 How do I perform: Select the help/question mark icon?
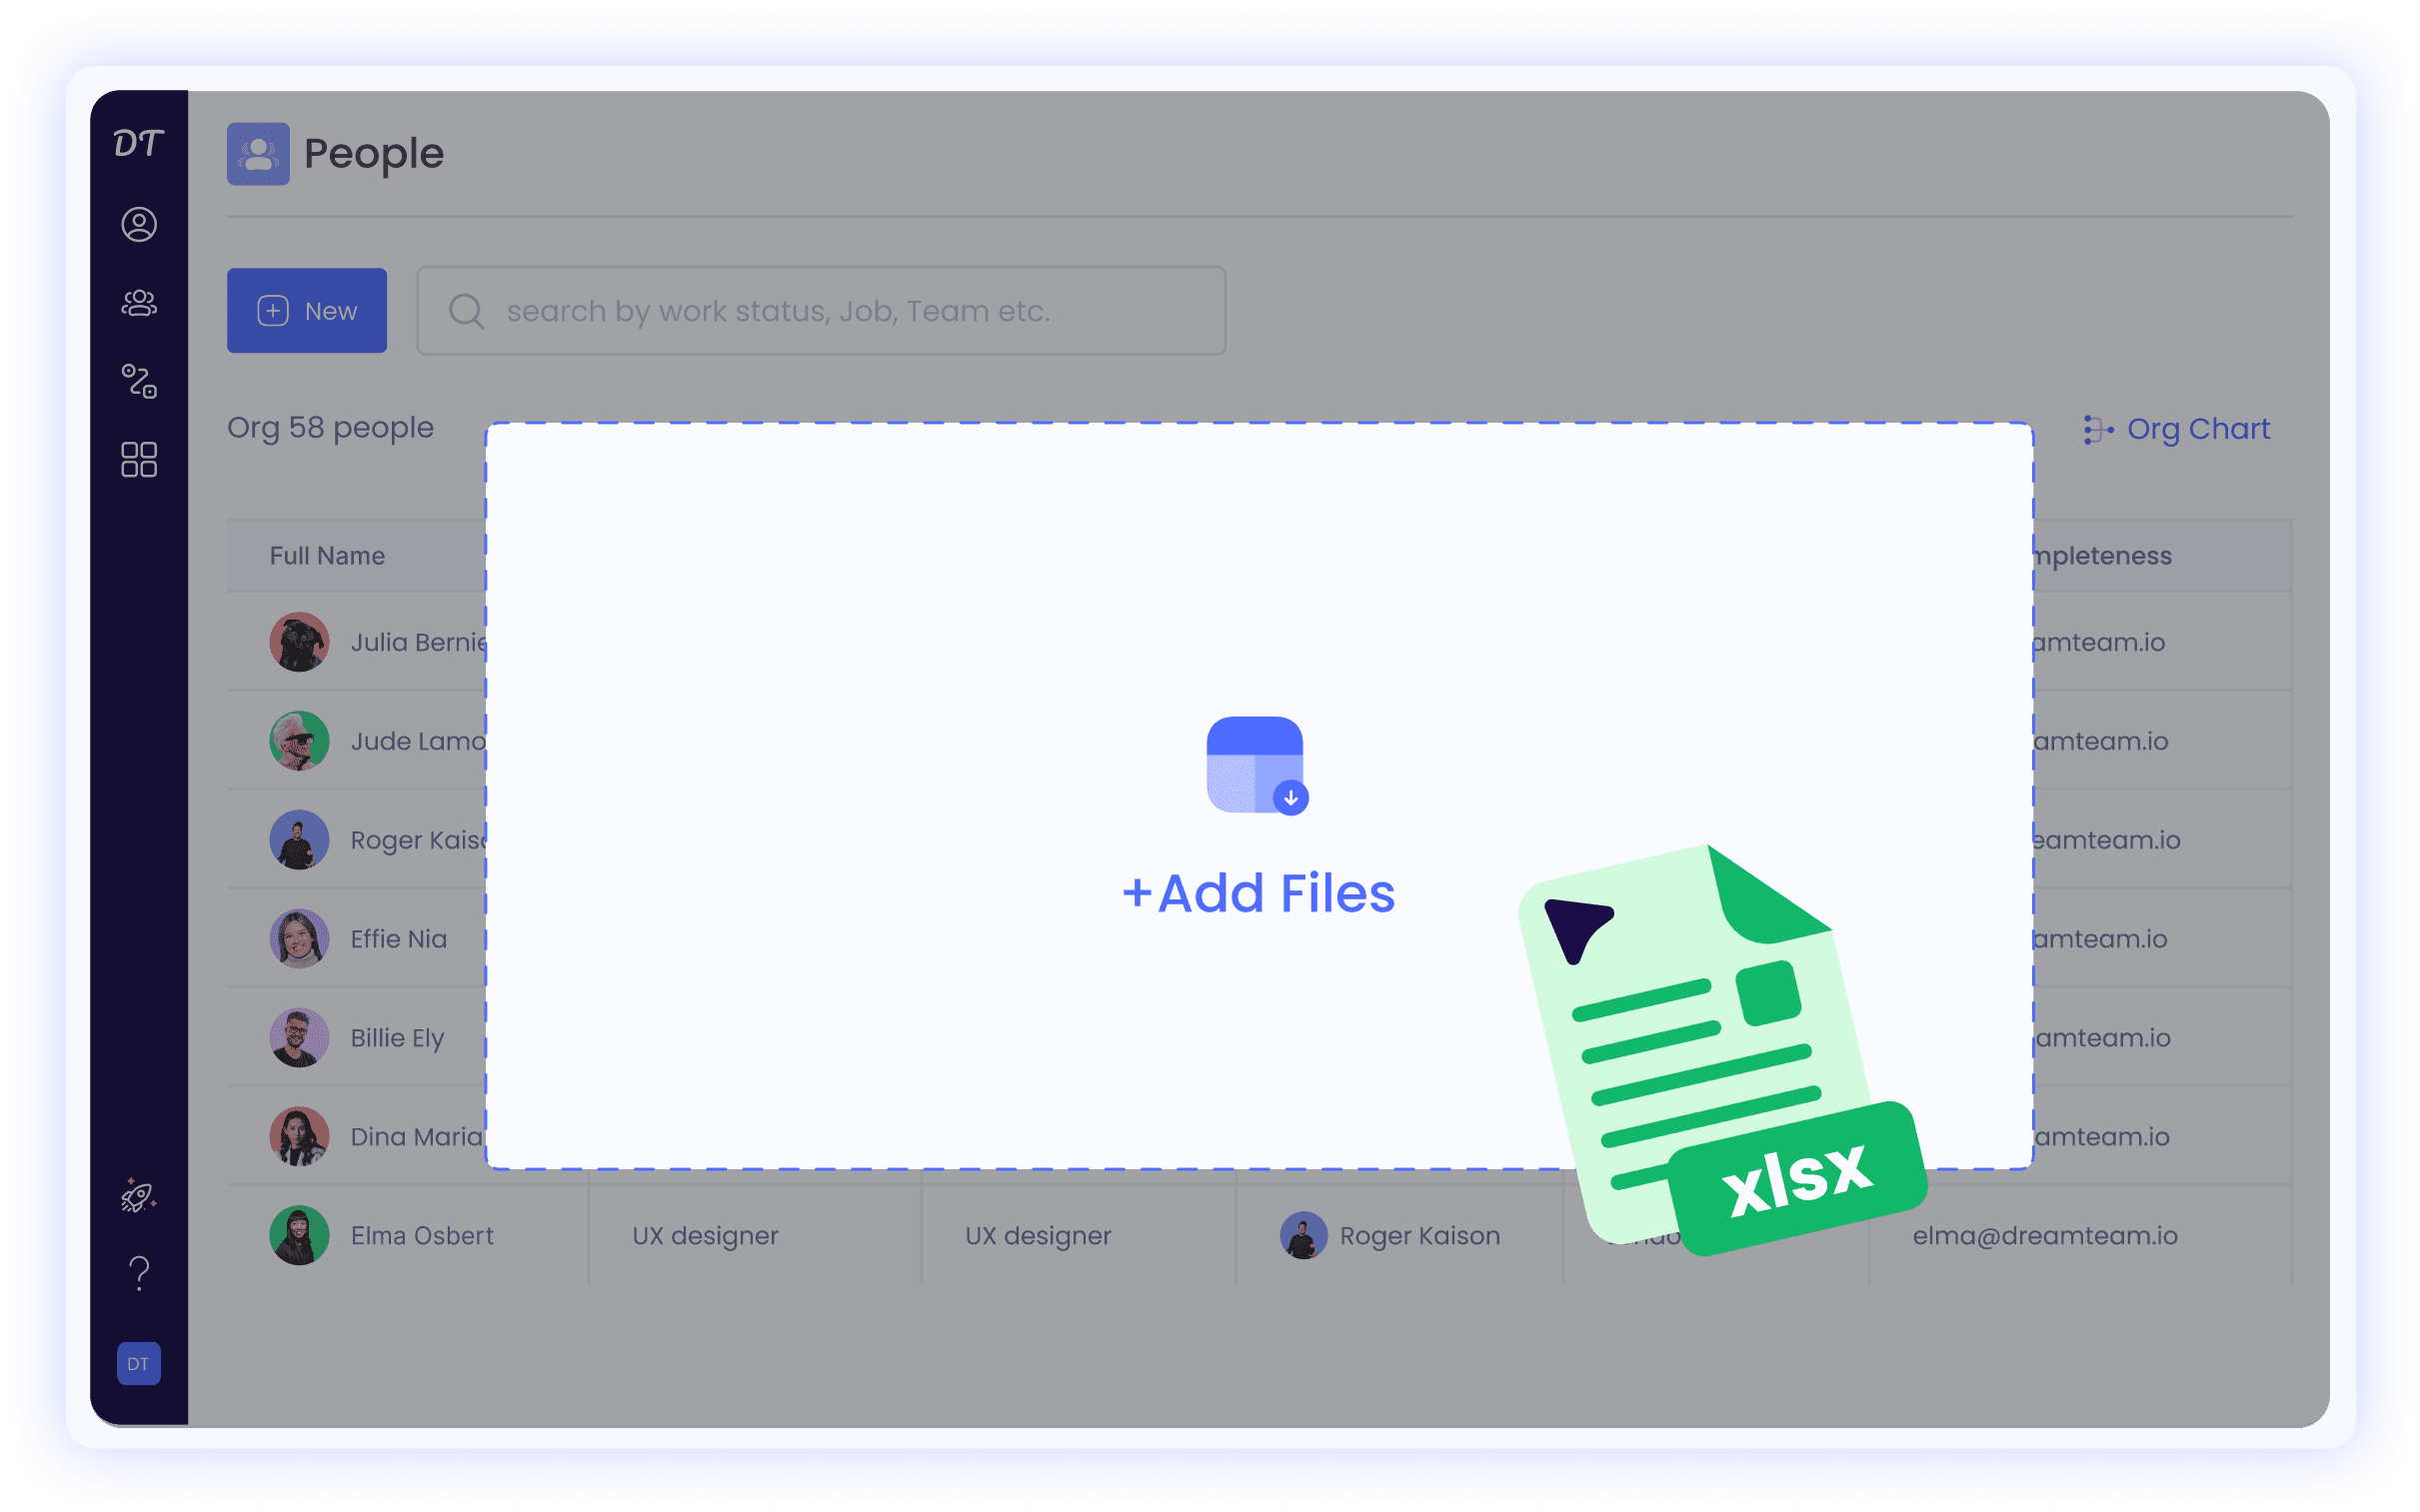click(138, 1271)
